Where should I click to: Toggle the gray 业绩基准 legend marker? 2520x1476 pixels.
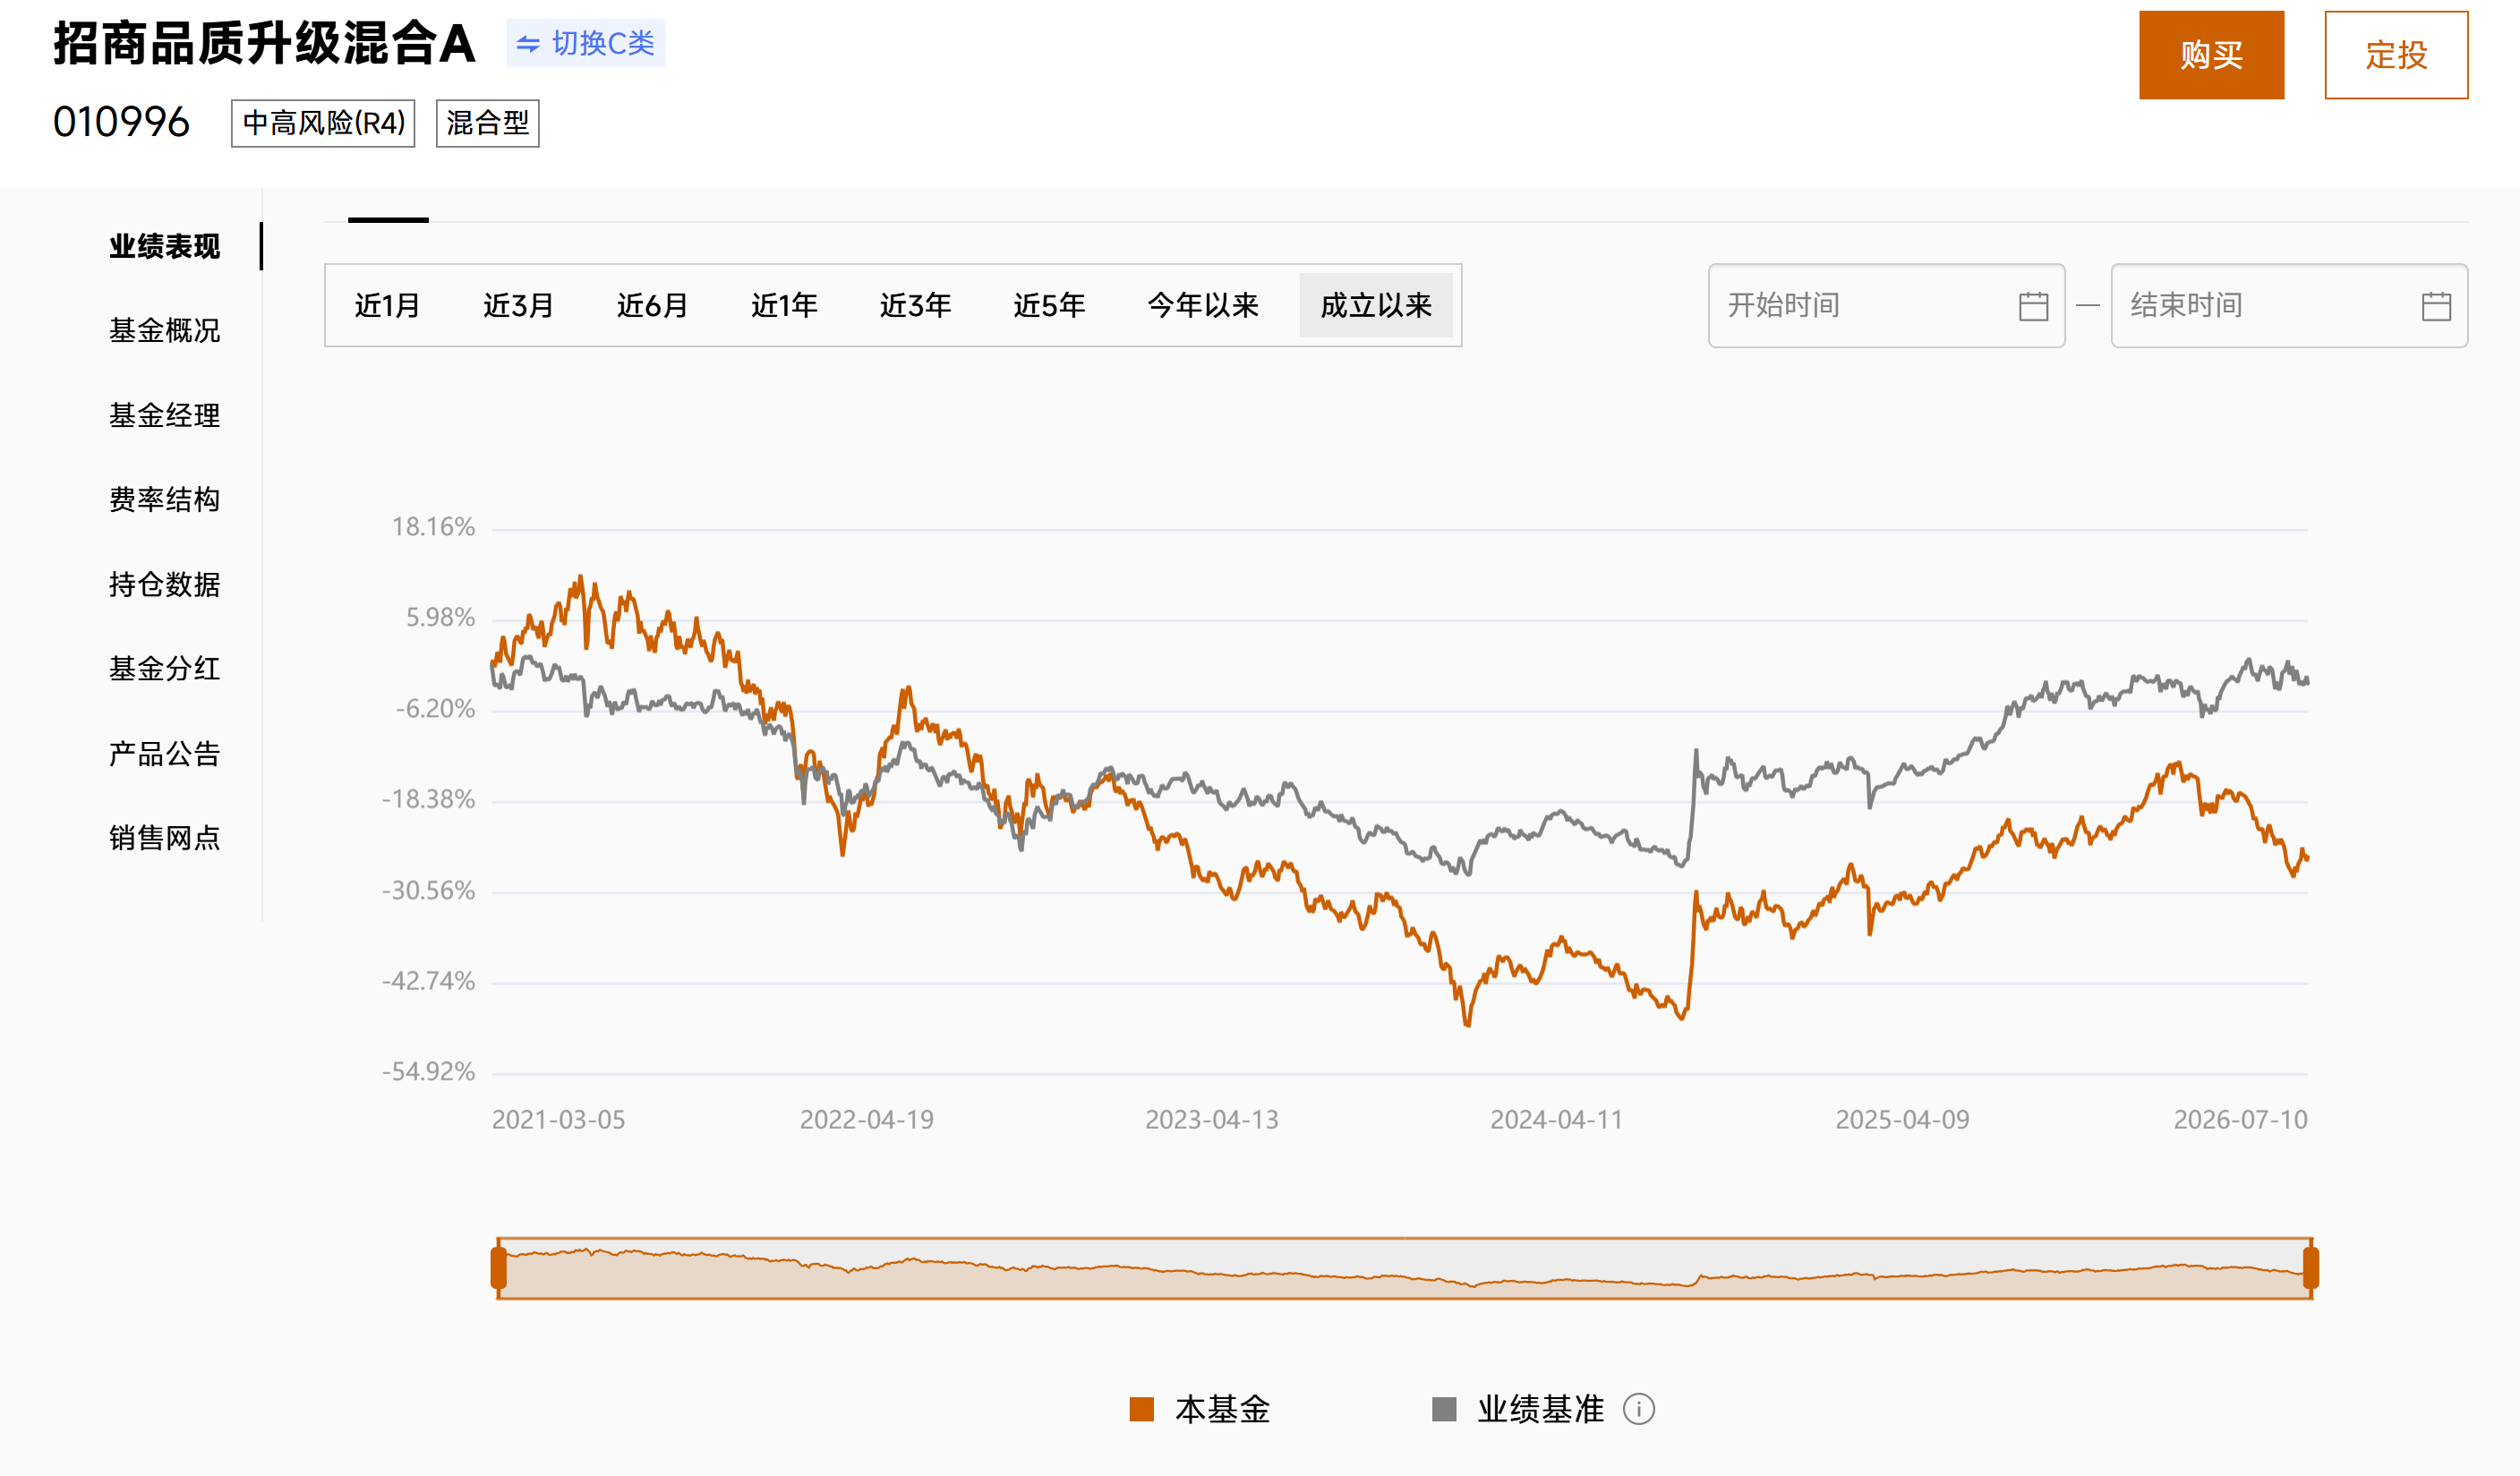coord(1444,1409)
